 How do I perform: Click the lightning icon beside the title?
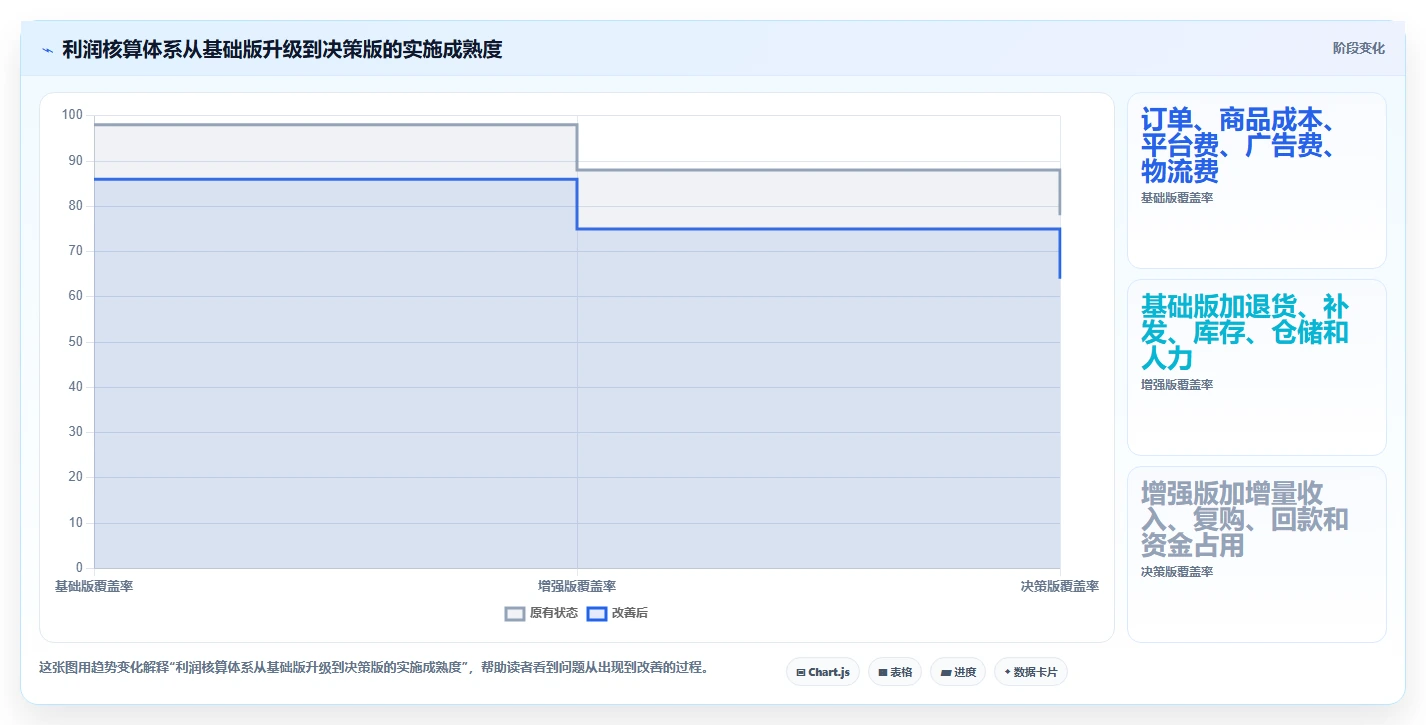tap(47, 50)
